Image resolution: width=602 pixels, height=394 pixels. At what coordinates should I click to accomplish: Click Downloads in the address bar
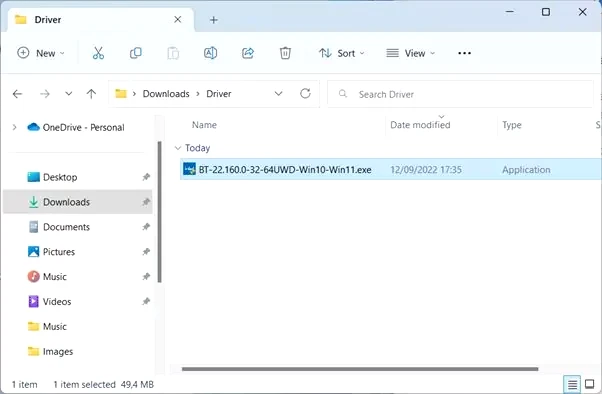(166, 94)
